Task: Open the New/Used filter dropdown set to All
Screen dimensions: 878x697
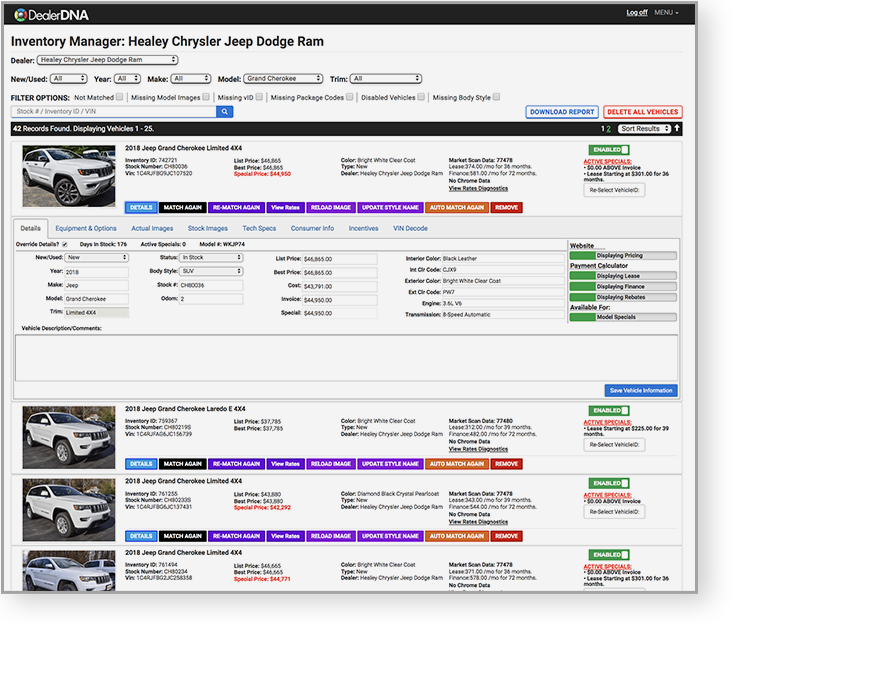Action: click(68, 79)
